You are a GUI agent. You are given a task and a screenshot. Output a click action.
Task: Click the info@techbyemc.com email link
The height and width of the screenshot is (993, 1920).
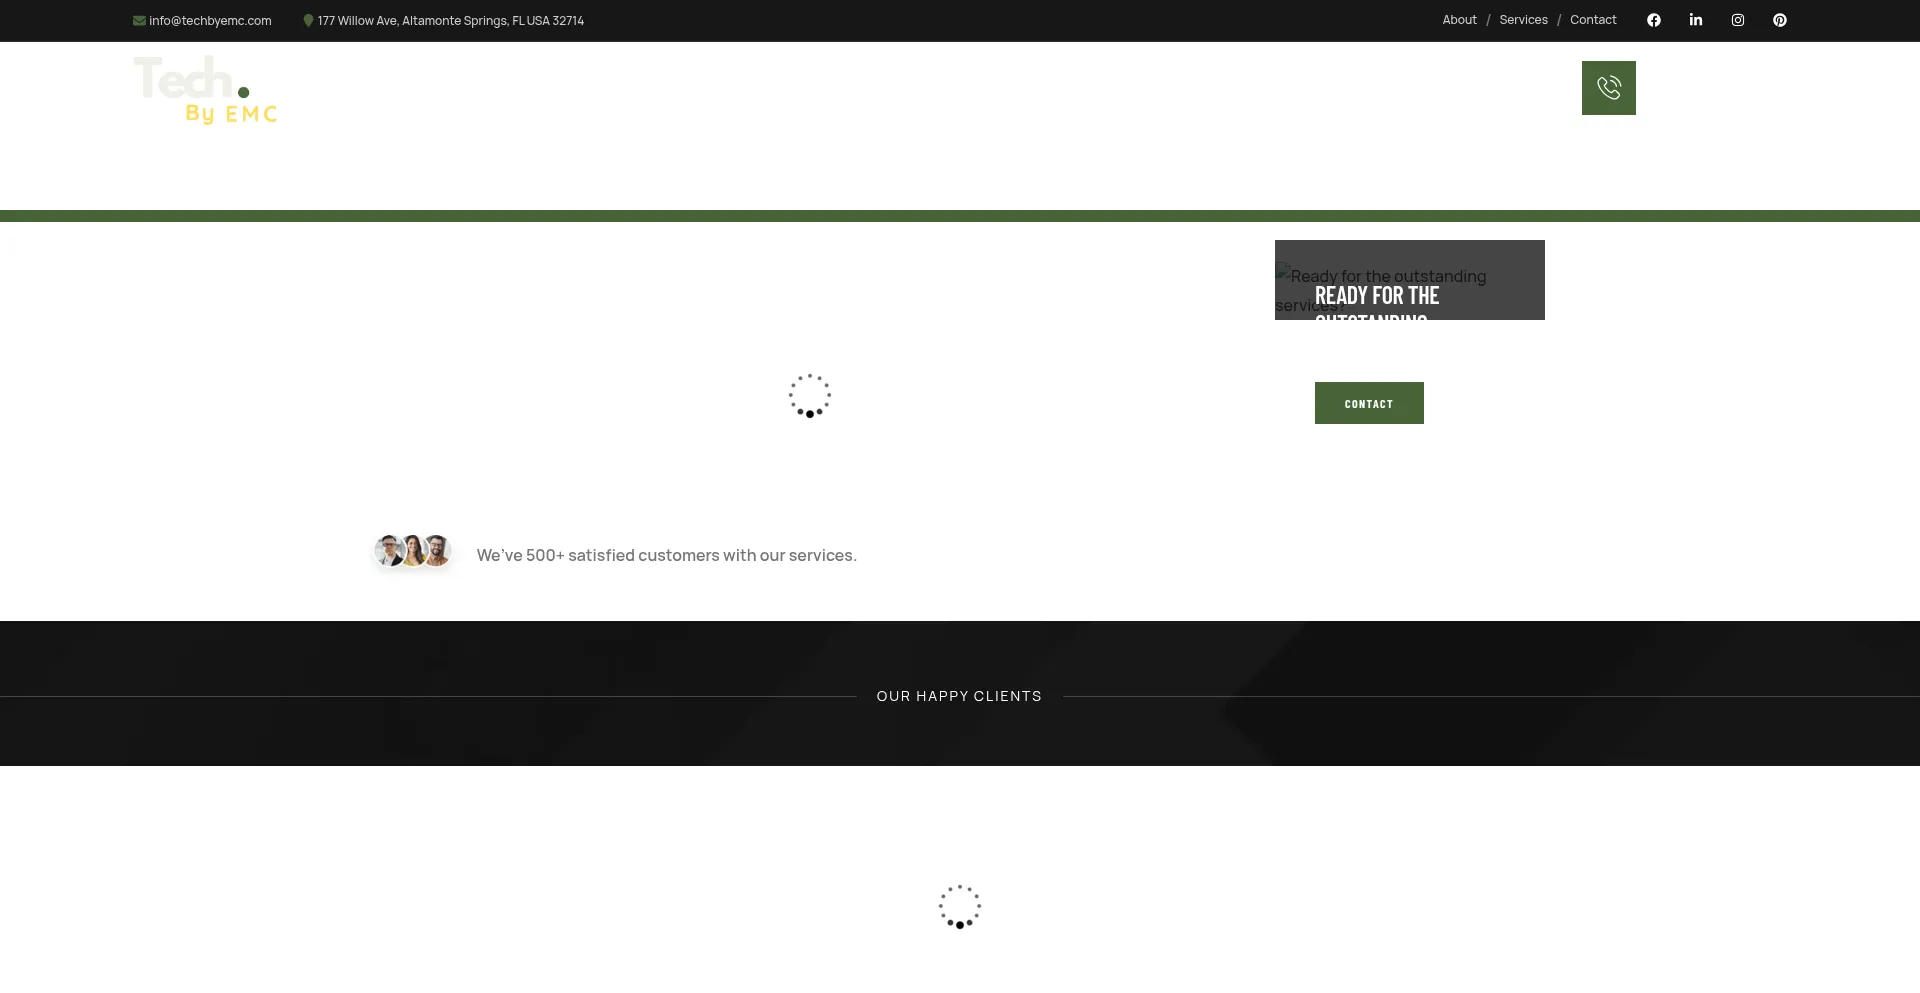point(210,21)
